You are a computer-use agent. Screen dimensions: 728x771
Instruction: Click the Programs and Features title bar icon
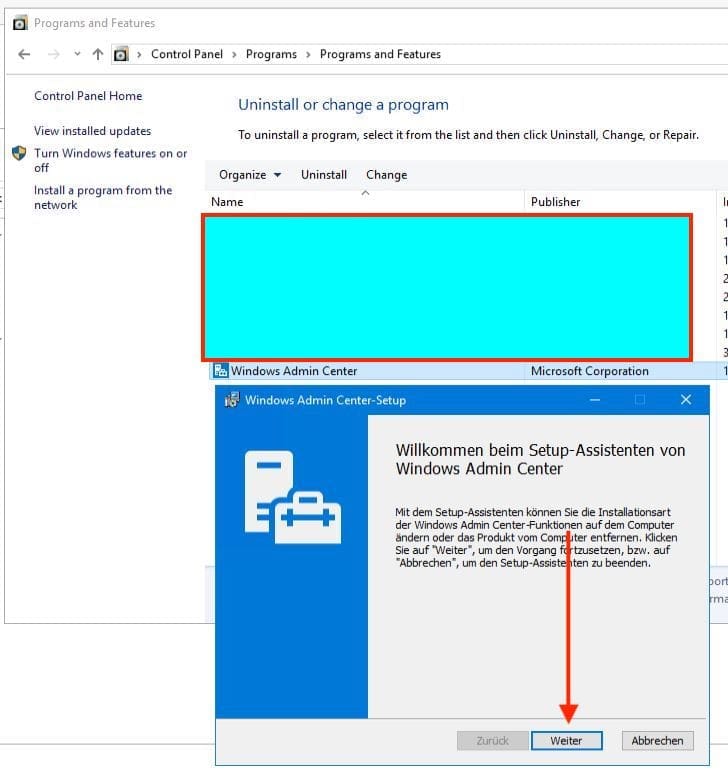[x=20, y=23]
